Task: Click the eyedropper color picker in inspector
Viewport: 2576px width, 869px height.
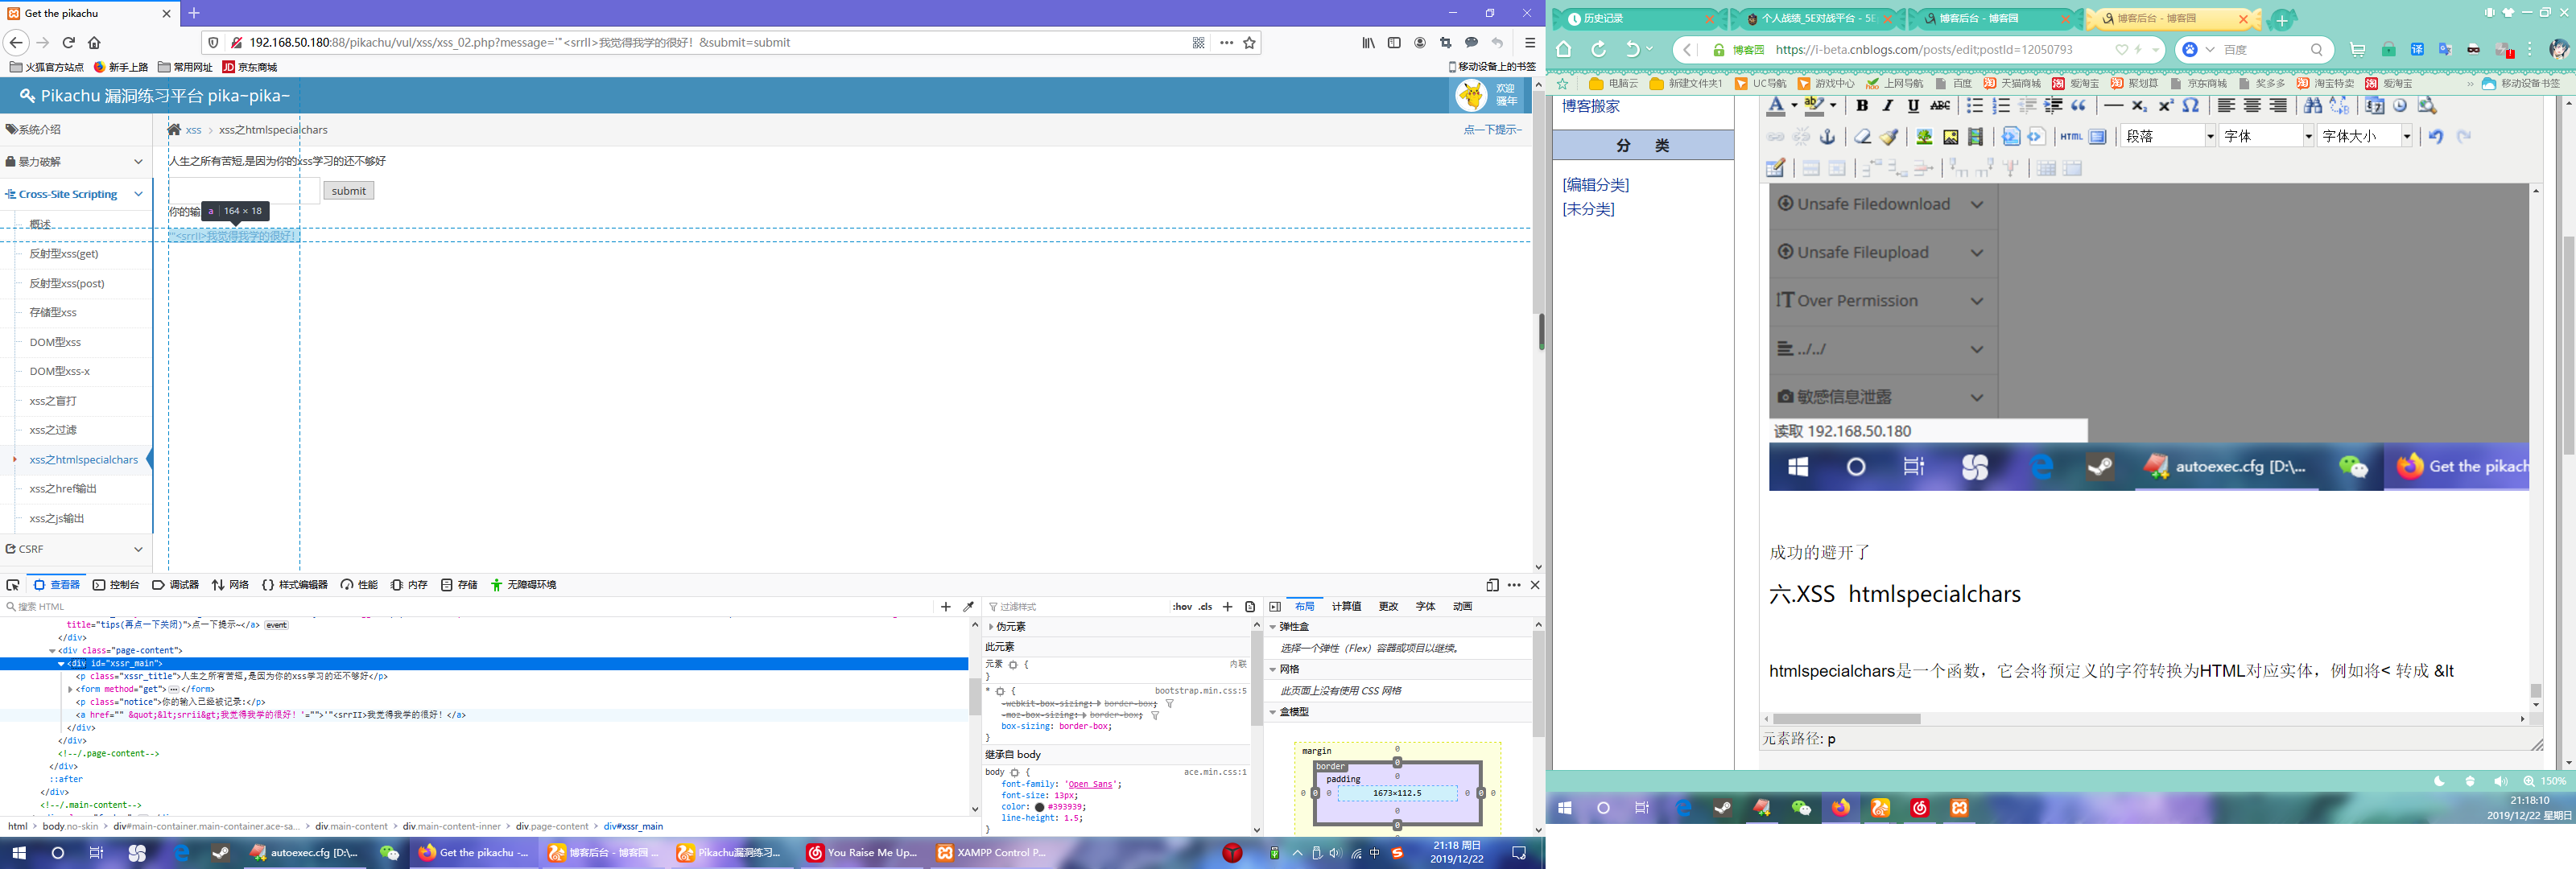Action: coord(968,607)
